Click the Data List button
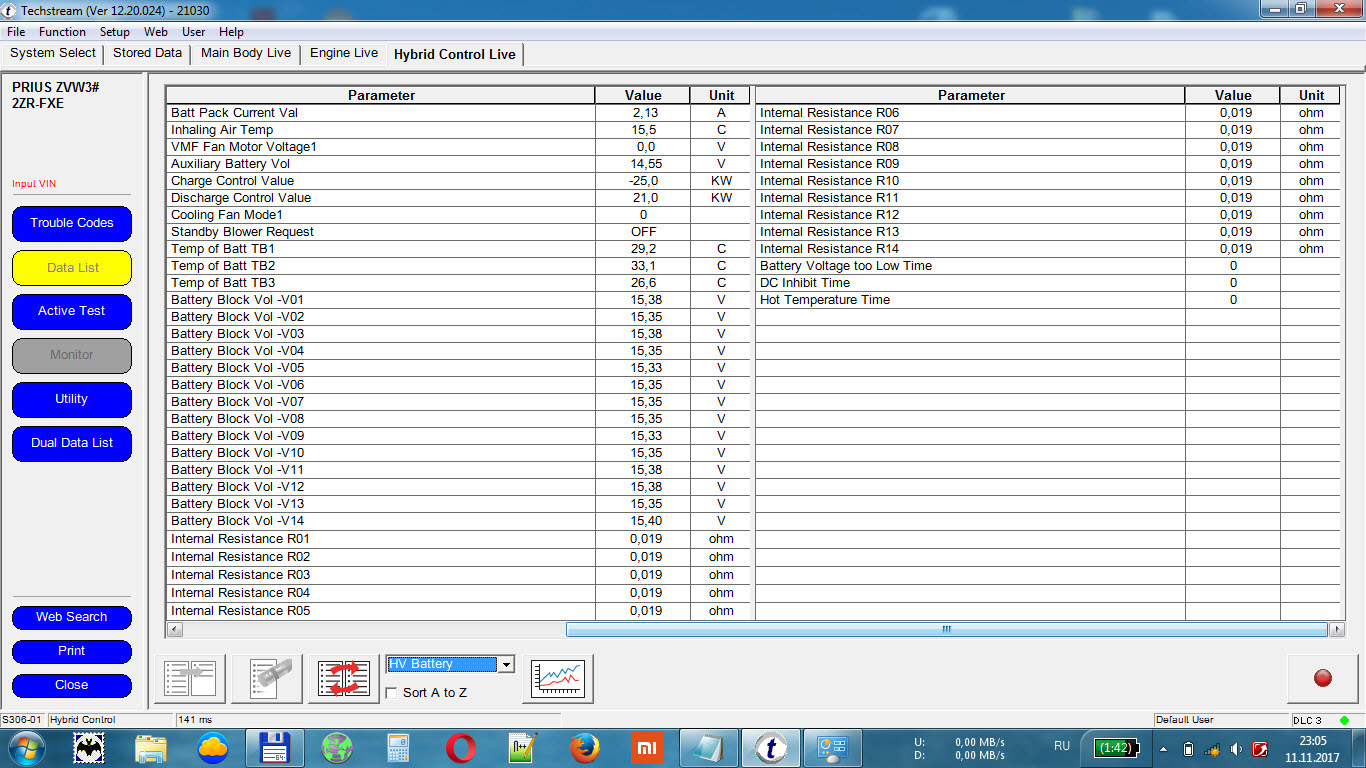 [x=72, y=268]
